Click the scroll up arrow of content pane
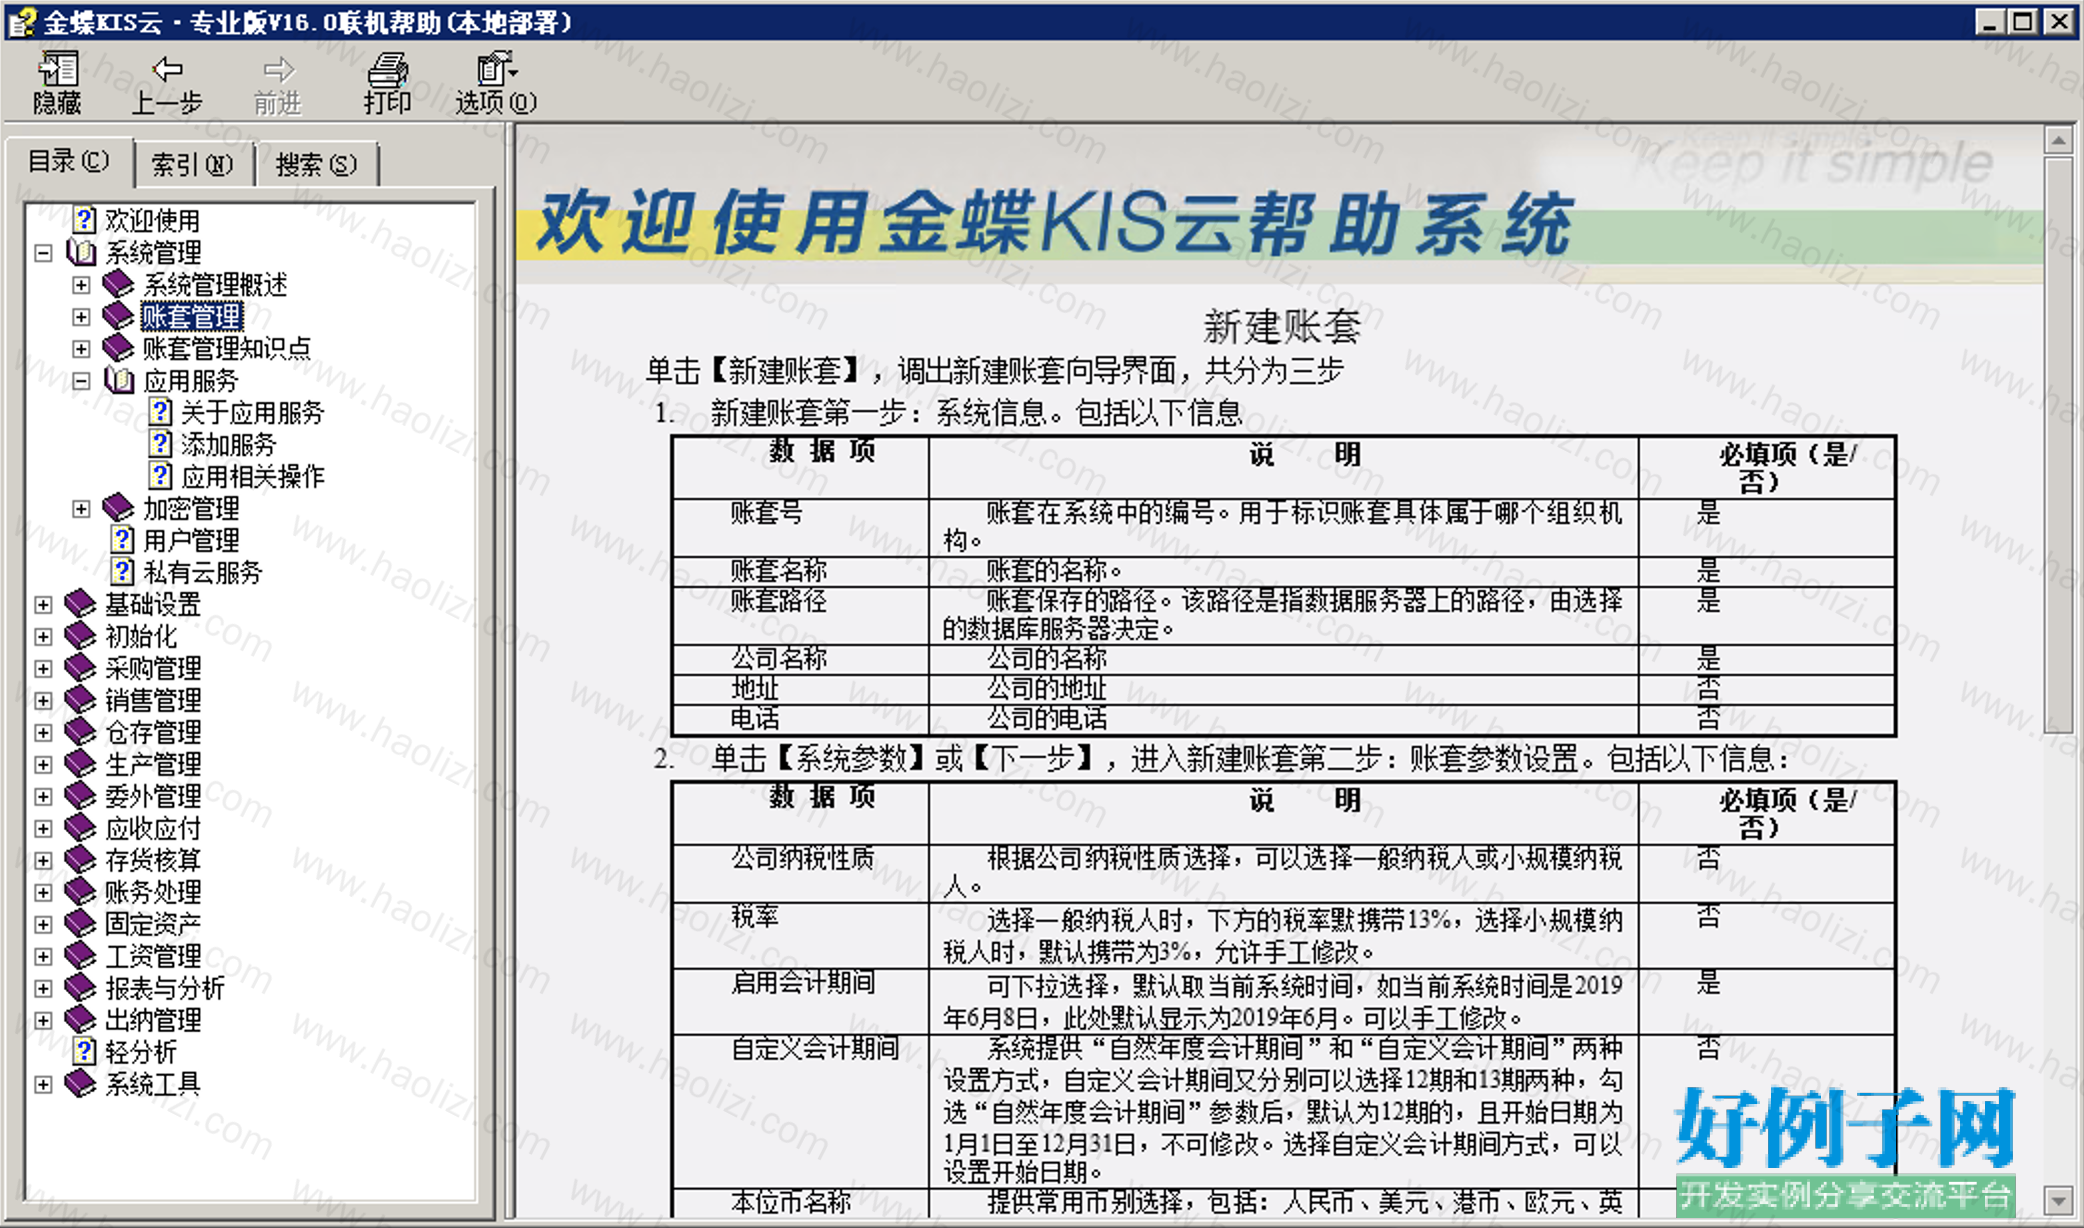The width and height of the screenshot is (2084, 1228). point(2058,140)
